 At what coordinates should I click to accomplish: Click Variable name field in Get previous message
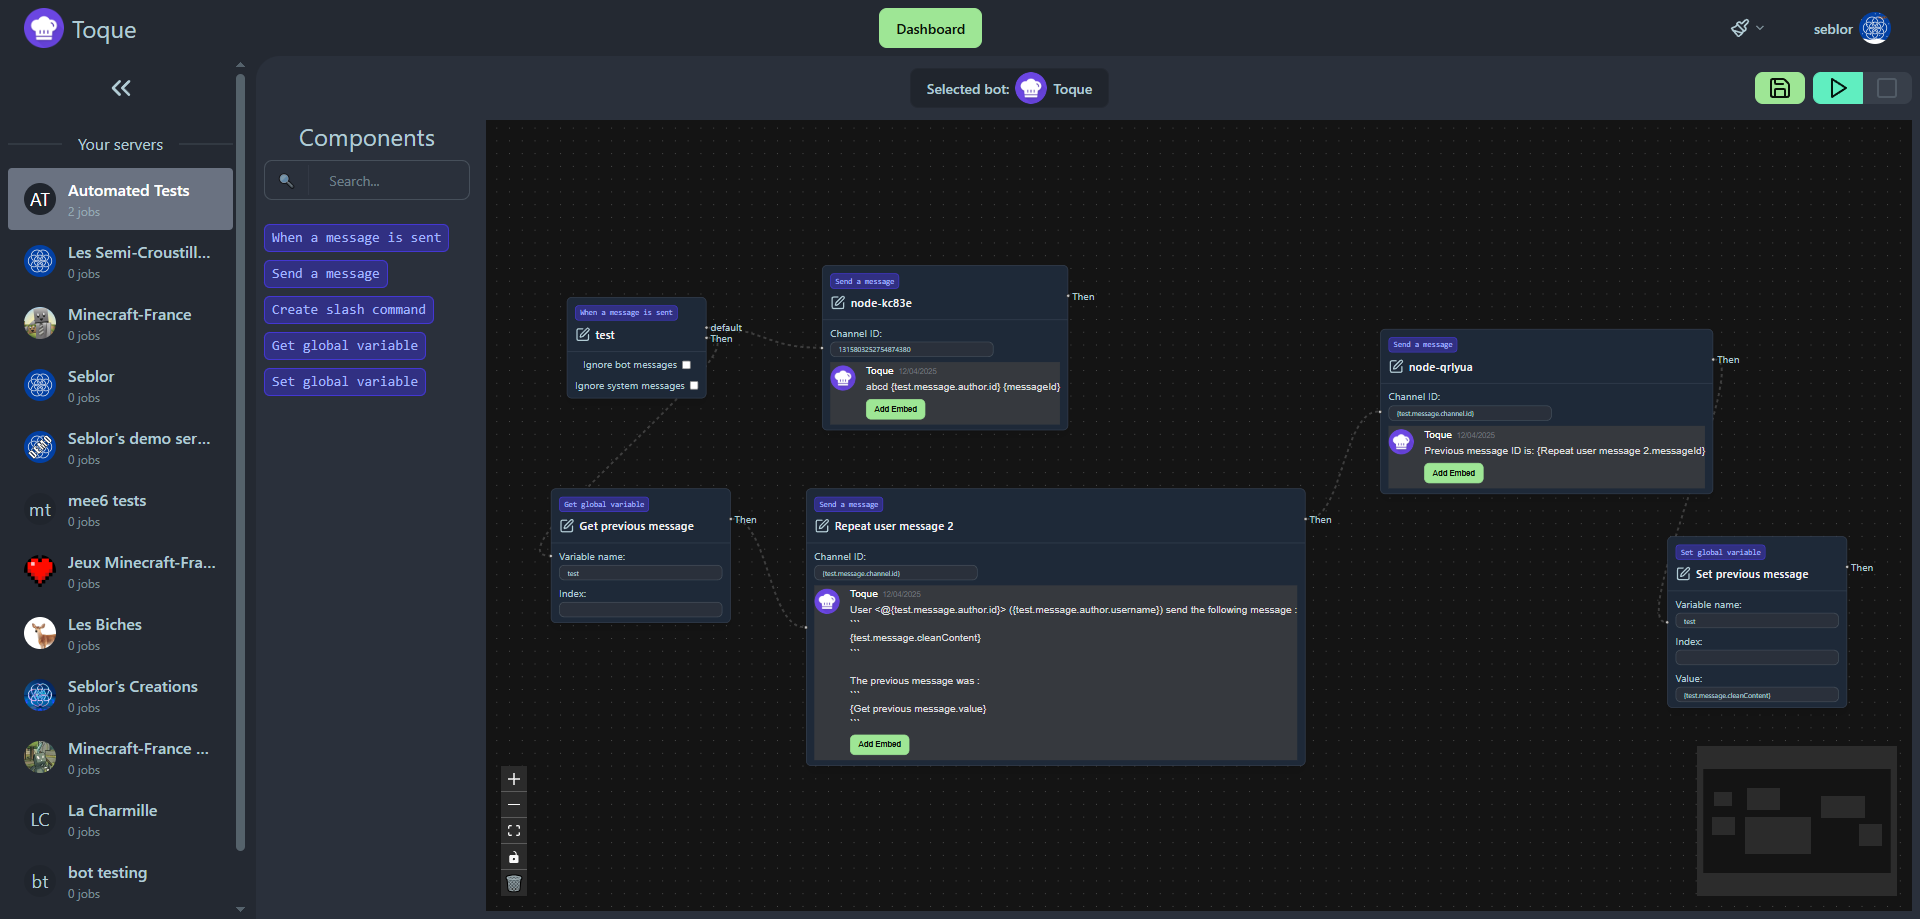point(640,573)
